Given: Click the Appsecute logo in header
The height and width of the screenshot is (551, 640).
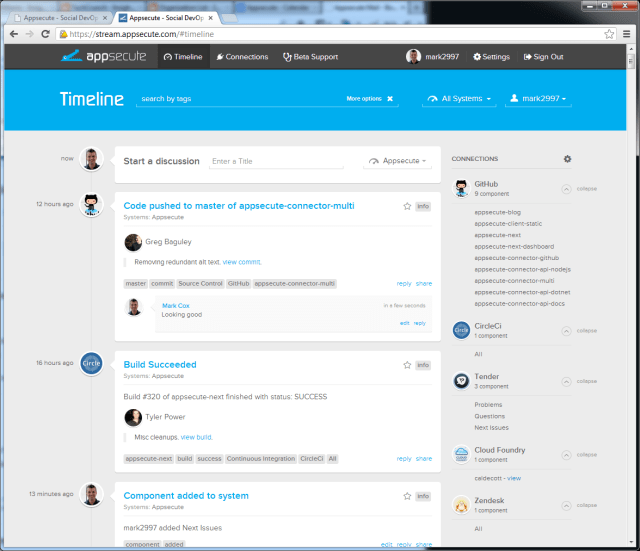Looking at the screenshot, I should pyautogui.click(x=103, y=56).
